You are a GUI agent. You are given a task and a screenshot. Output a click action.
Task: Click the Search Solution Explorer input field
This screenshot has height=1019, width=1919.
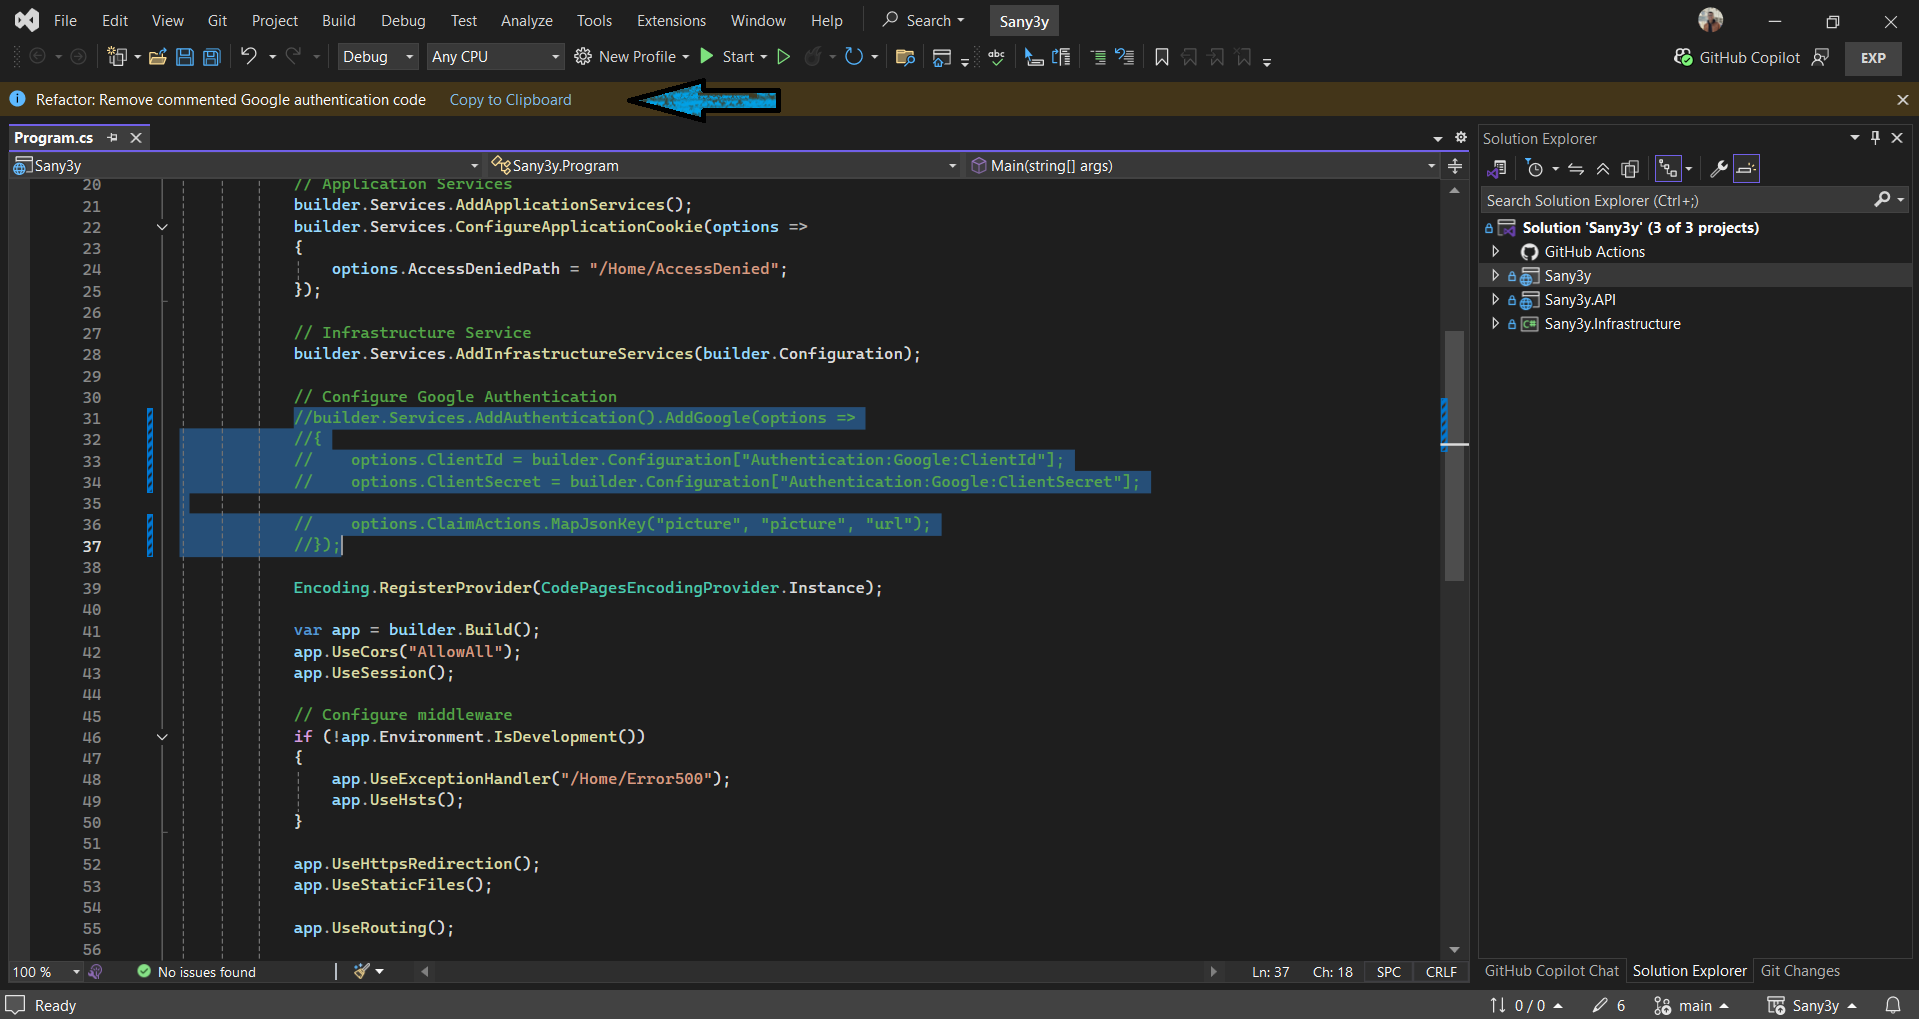point(1650,200)
